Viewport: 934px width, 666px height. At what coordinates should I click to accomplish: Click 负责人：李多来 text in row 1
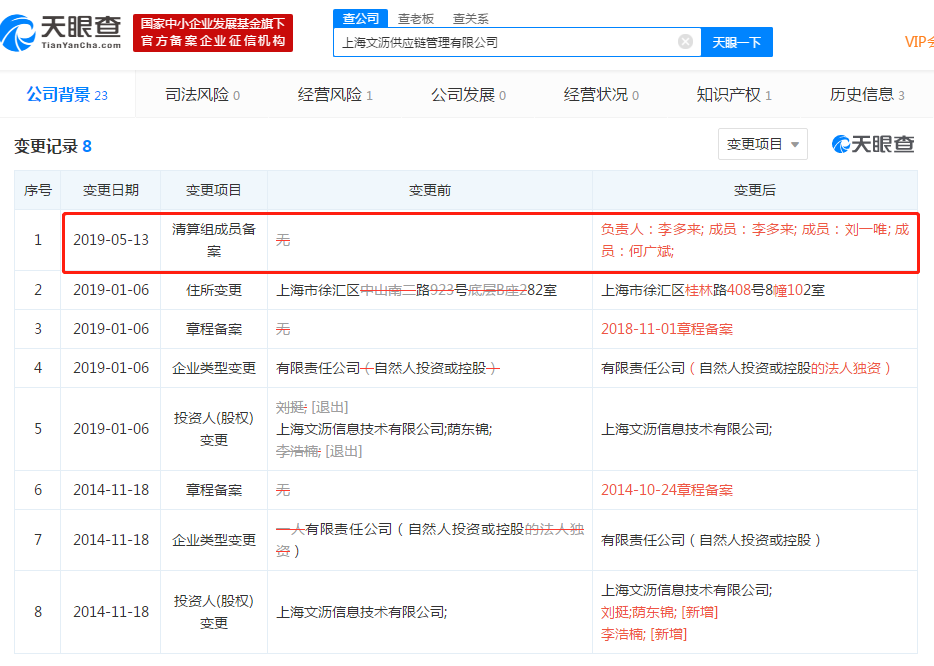click(x=652, y=229)
